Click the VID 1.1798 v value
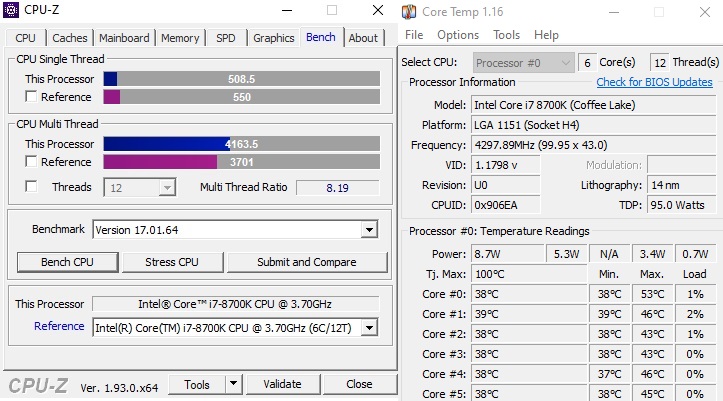723x401 pixels. click(x=505, y=165)
